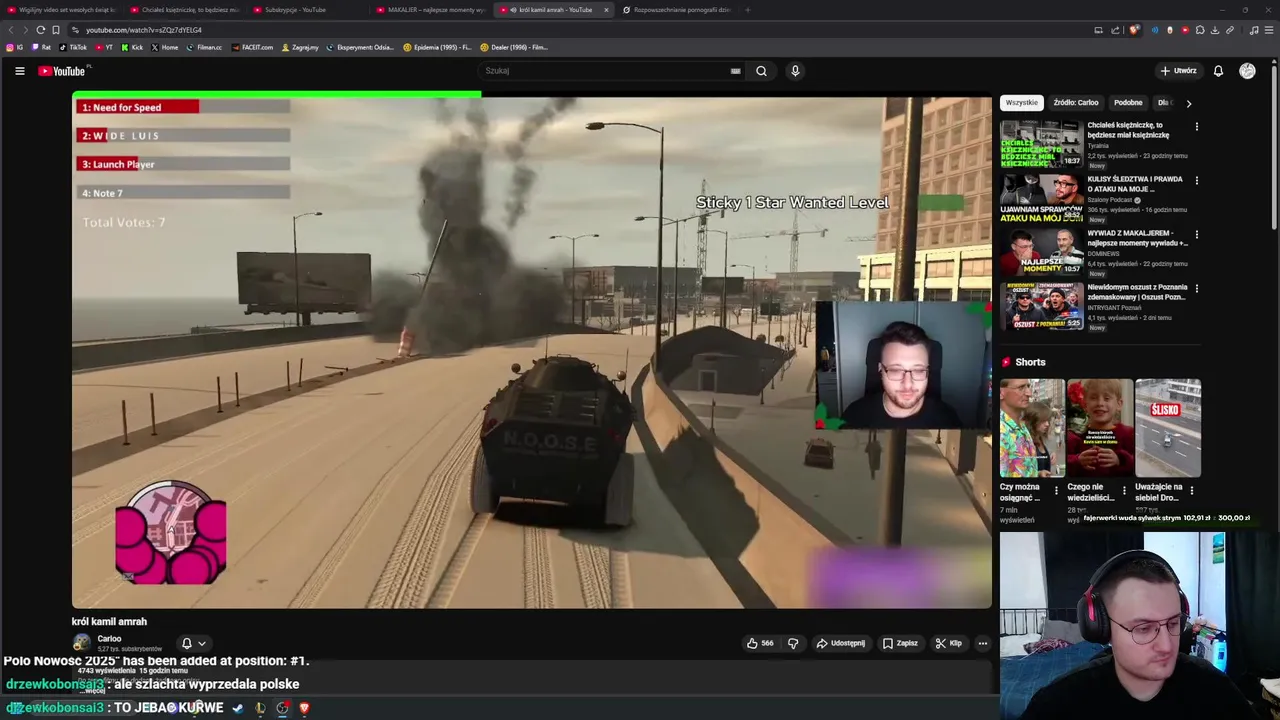Open the 'Uważajcie na siebie' short
This screenshot has height=720, width=1280.
point(1168,428)
